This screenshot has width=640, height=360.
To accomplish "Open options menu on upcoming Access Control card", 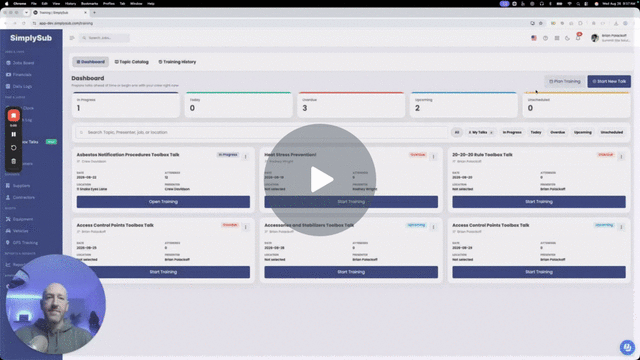I will (621, 227).
